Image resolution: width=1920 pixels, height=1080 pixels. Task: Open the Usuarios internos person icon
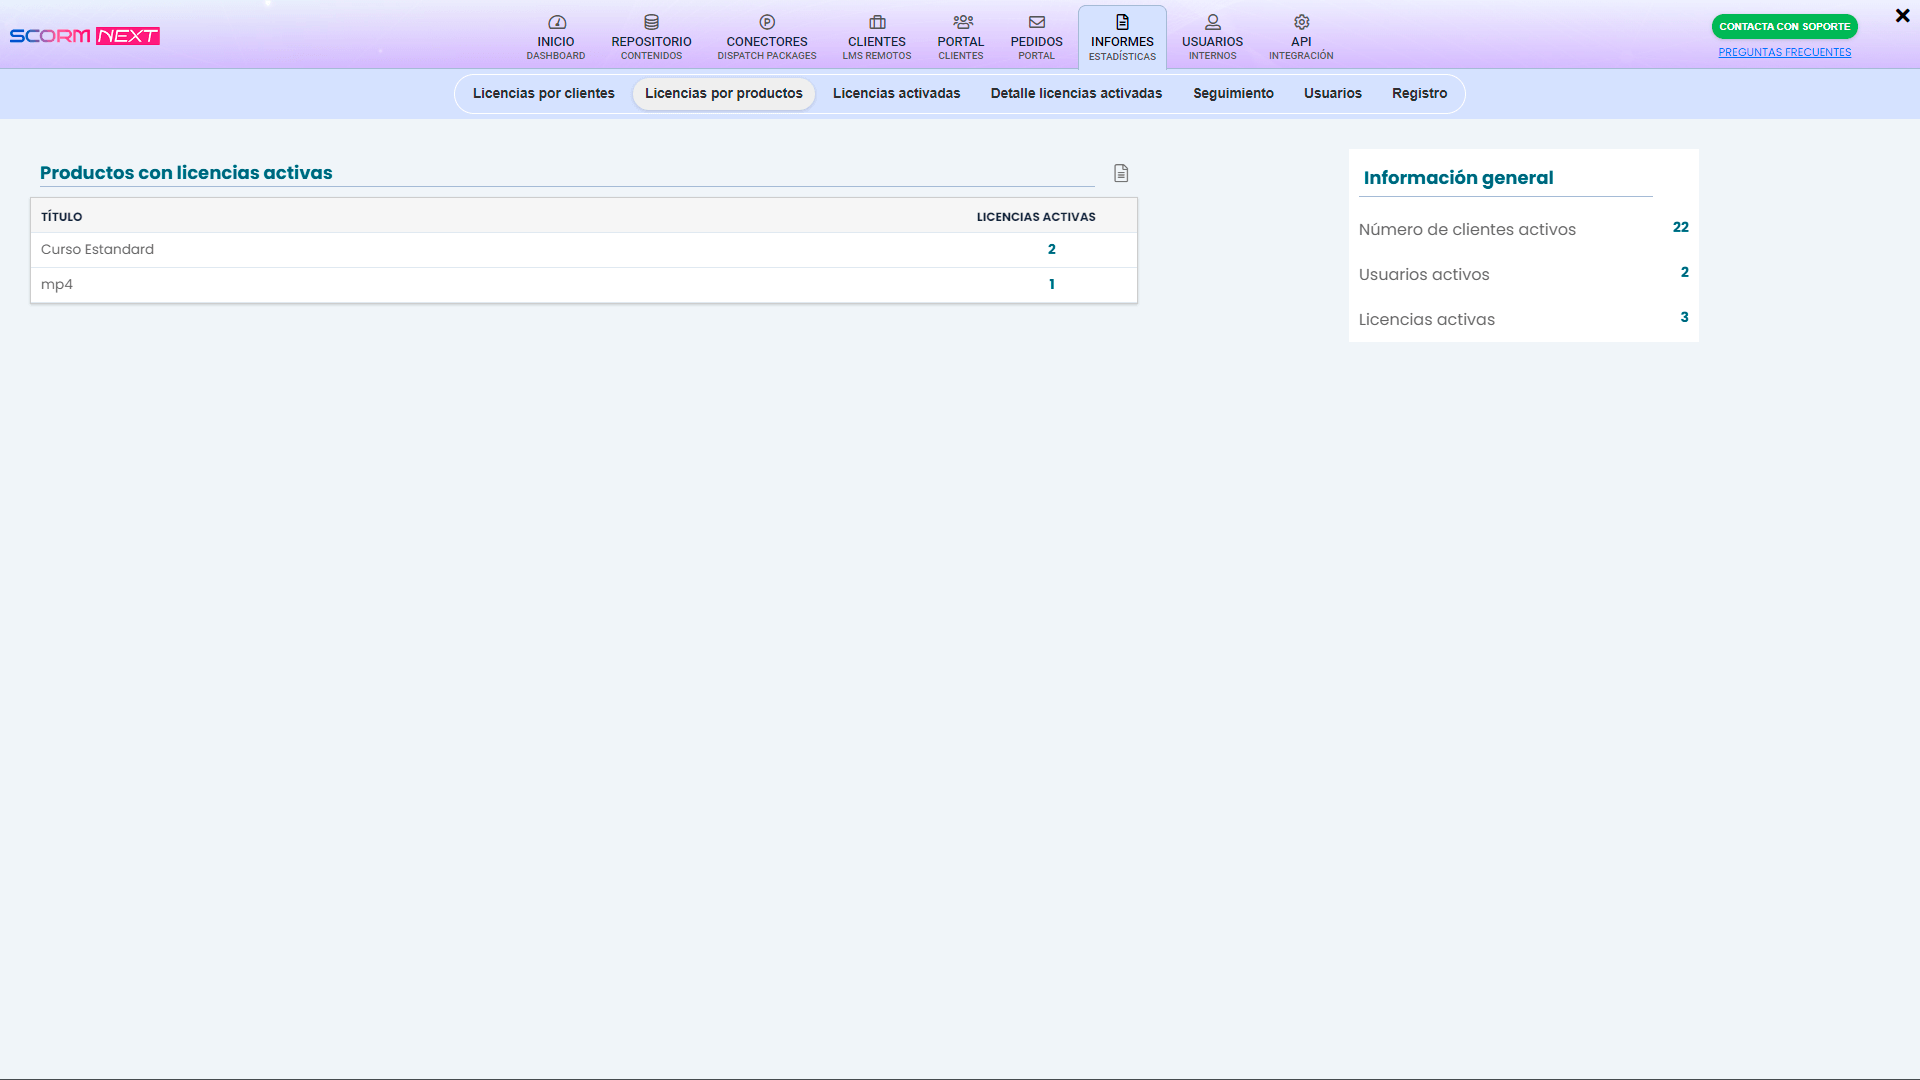(x=1213, y=22)
